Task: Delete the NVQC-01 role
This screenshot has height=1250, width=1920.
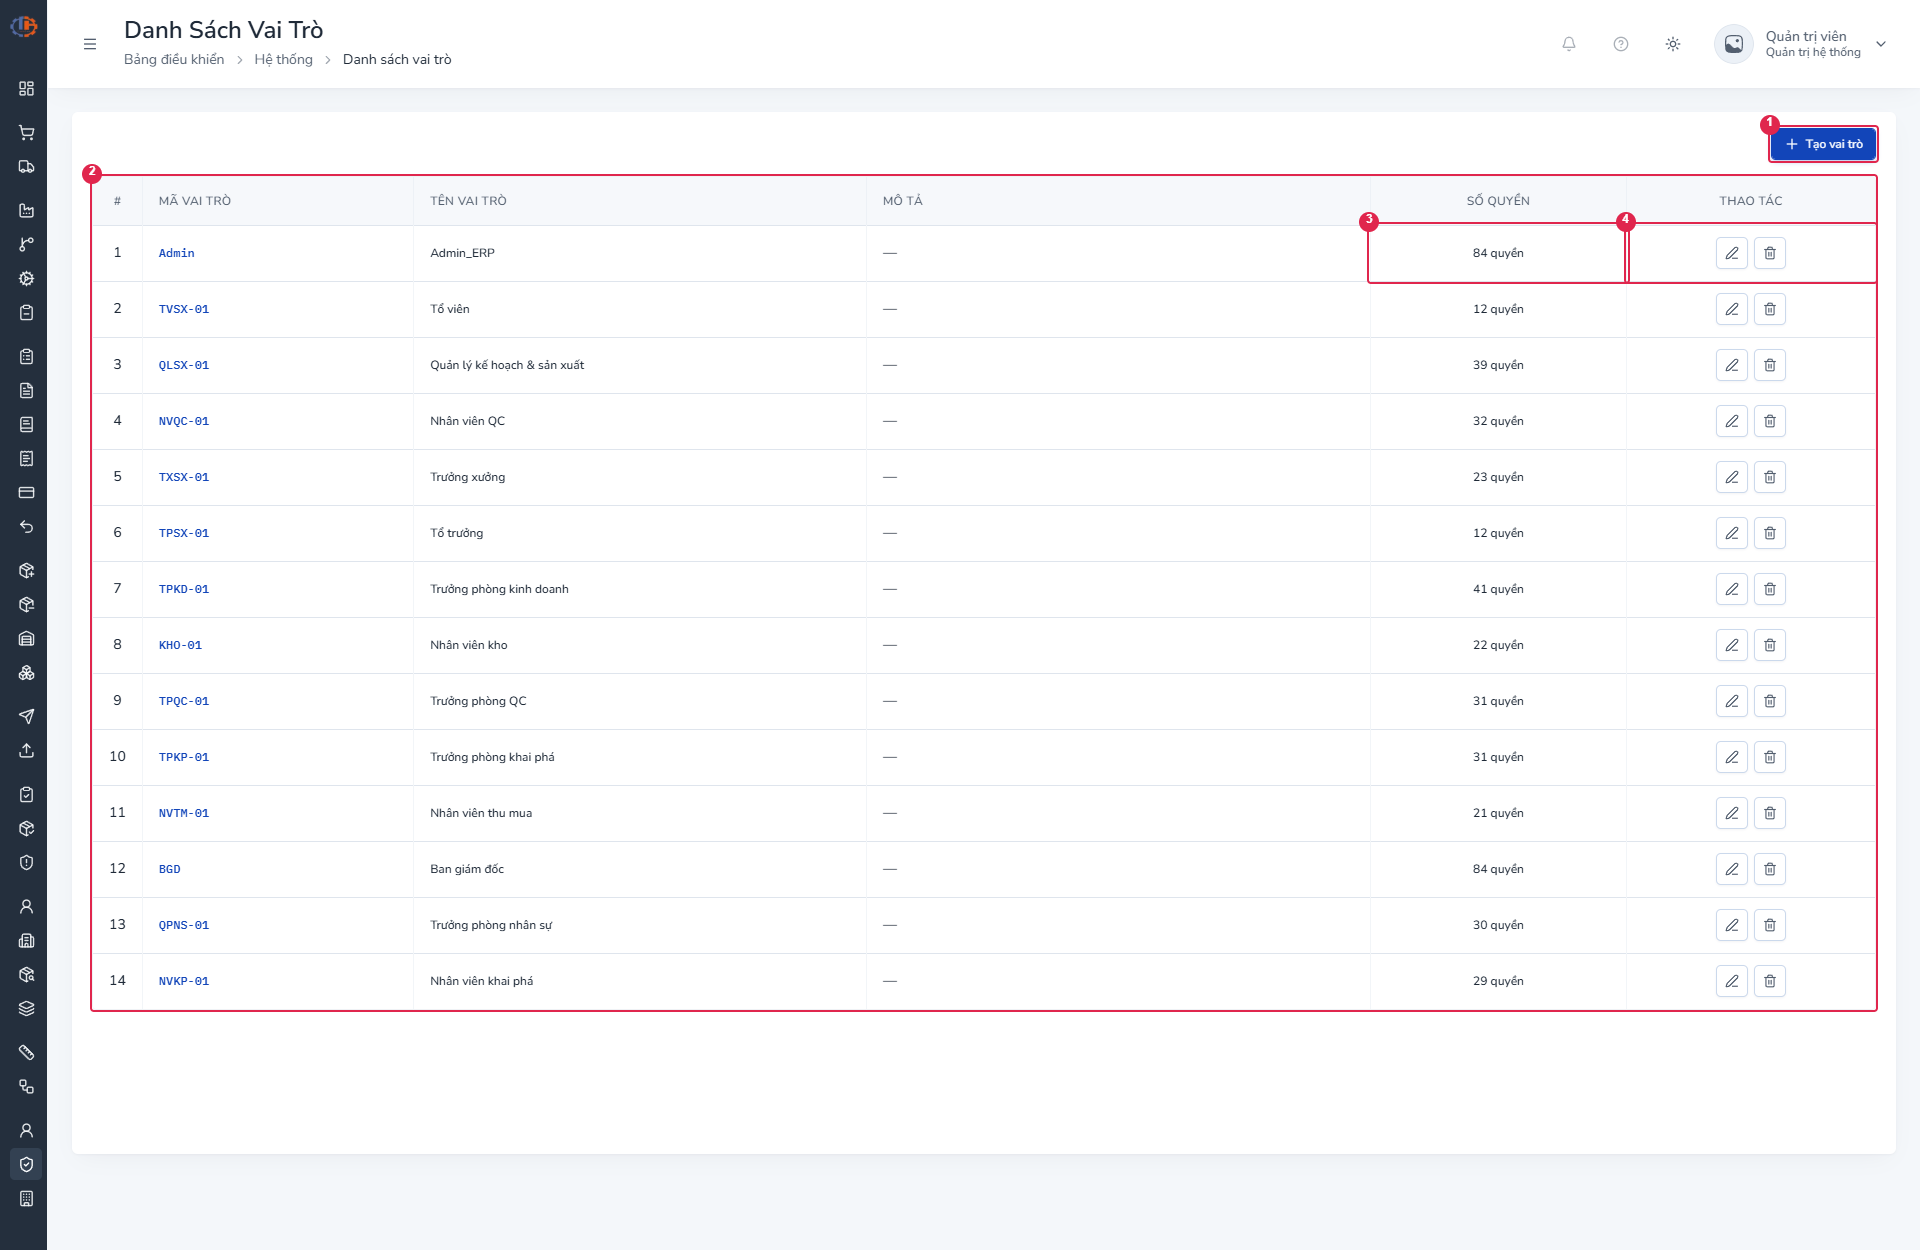Action: 1770,421
